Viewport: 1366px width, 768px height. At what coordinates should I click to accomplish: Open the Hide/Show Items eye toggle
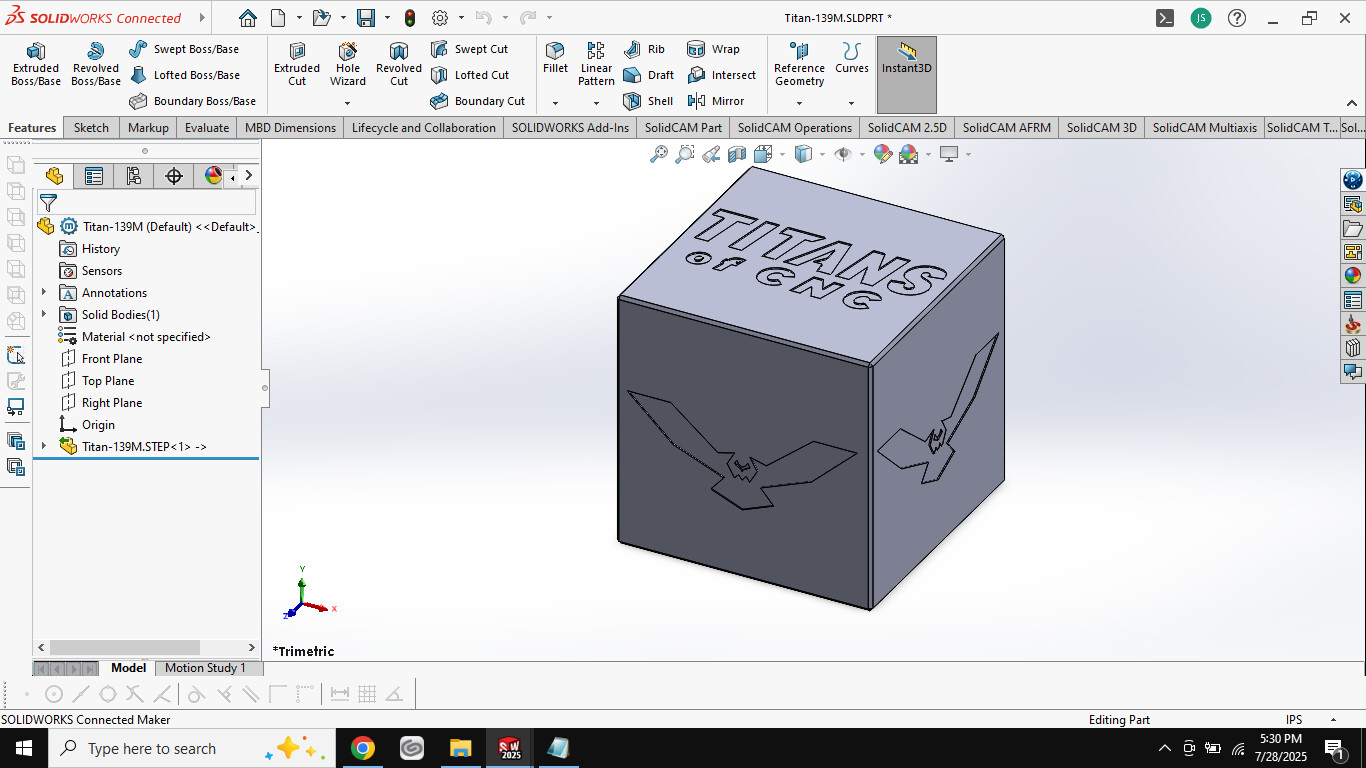[843, 154]
